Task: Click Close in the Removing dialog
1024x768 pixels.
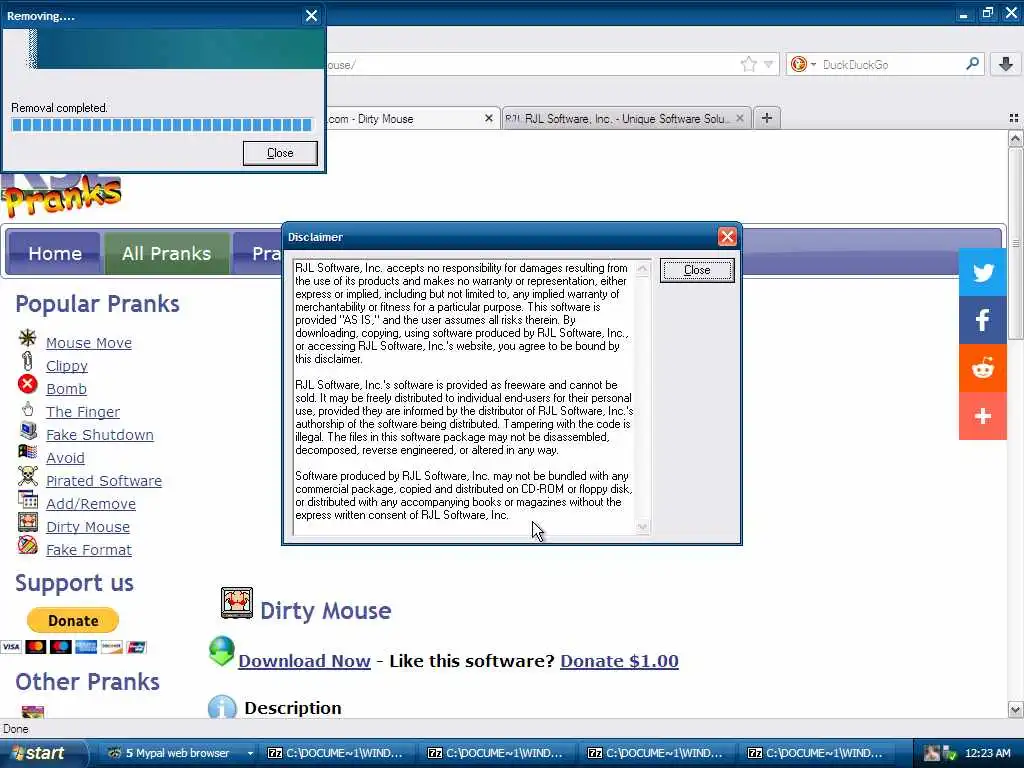Action: click(x=280, y=153)
